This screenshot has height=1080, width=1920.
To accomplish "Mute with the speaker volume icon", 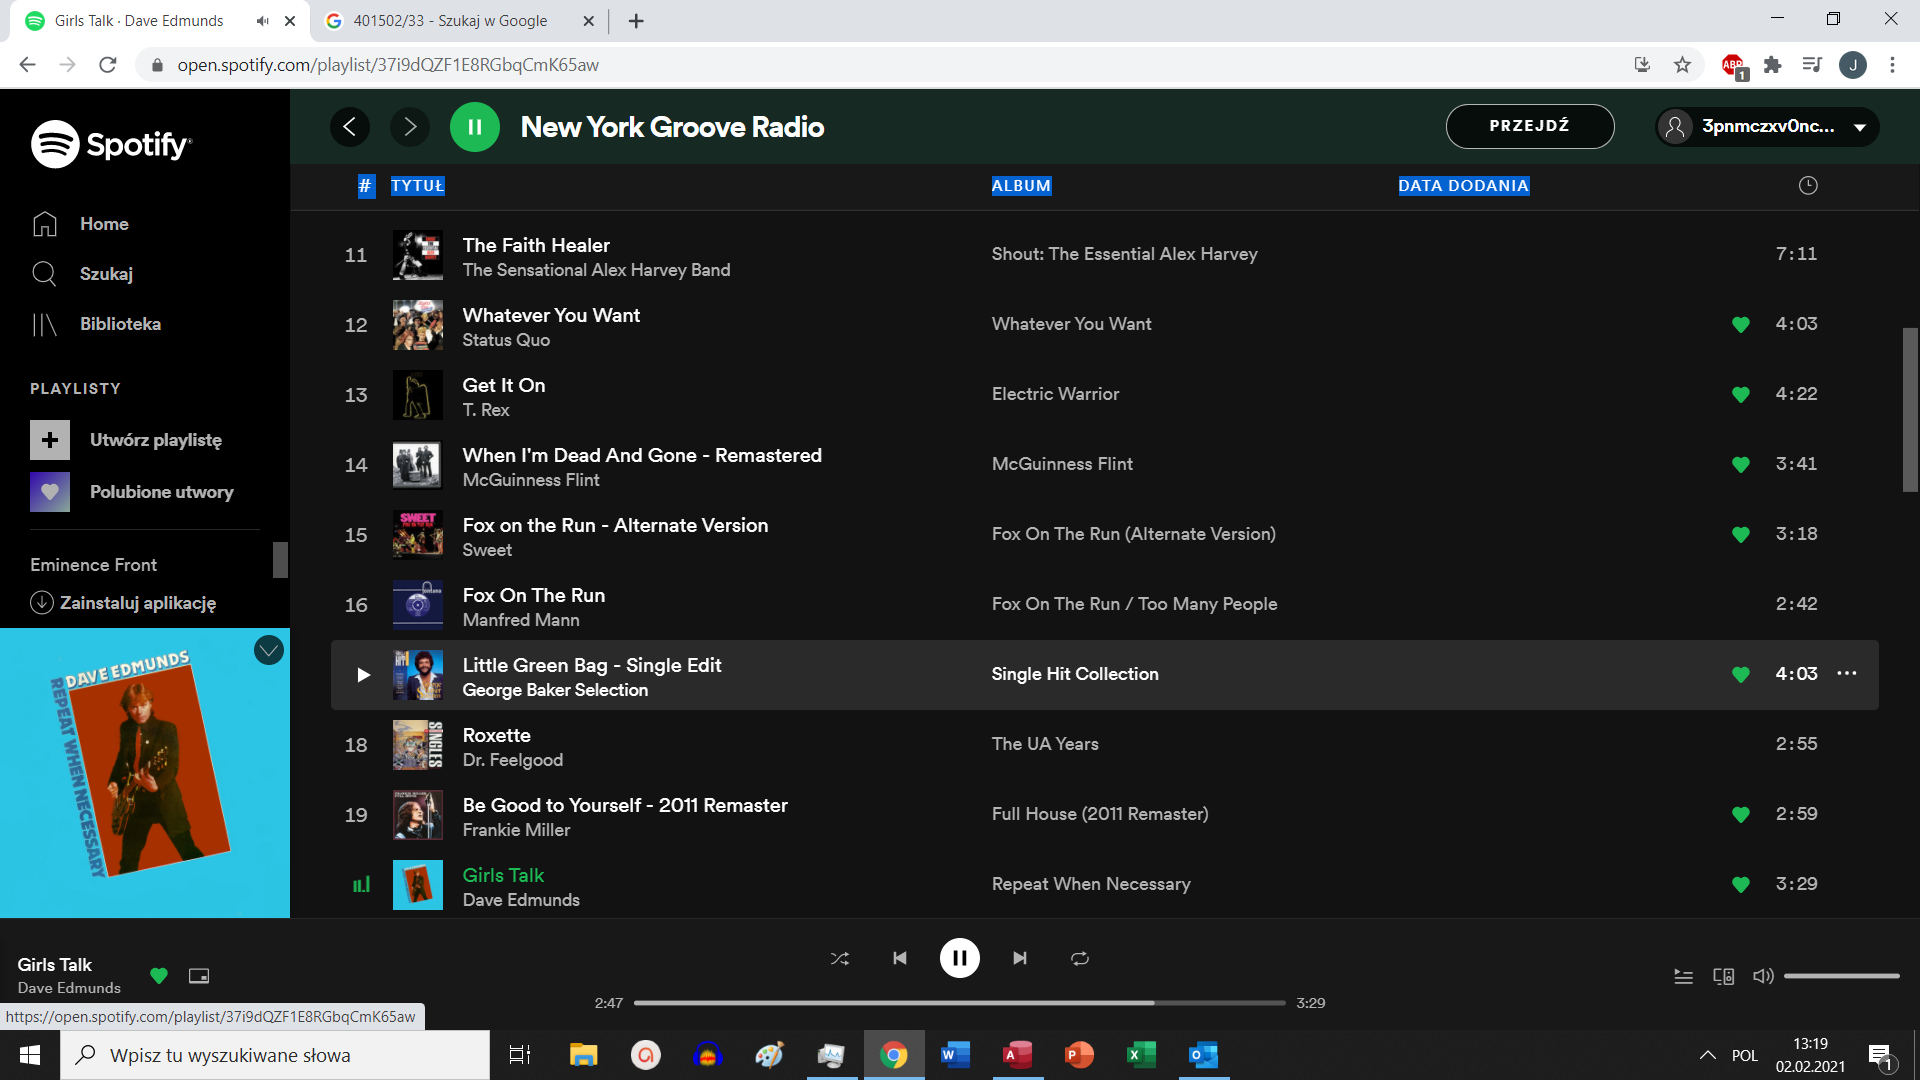I will [1763, 976].
